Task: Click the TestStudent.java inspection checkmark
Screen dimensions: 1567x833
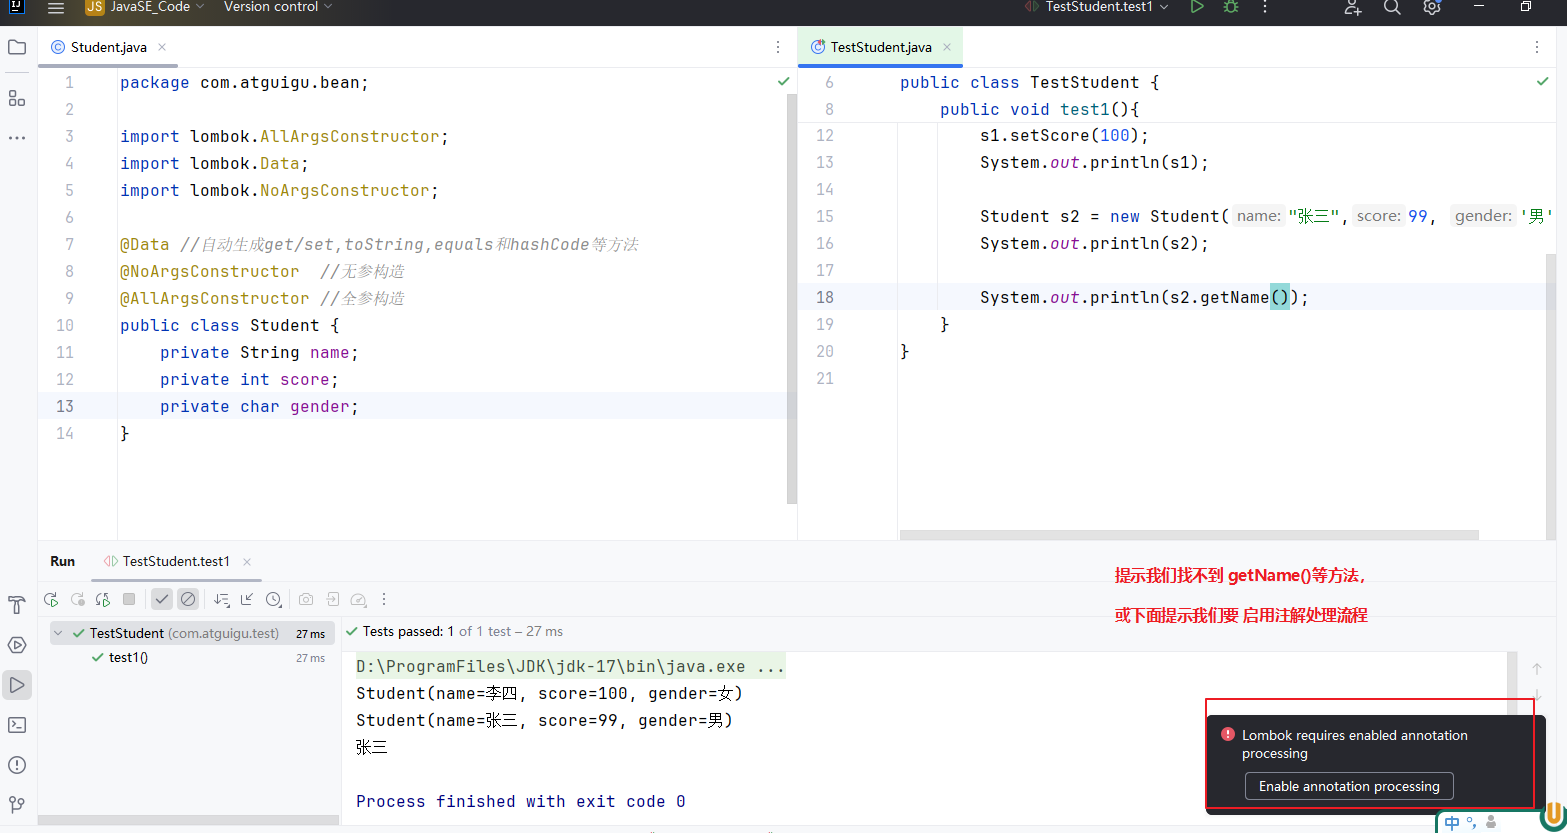Action: tap(1543, 81)
